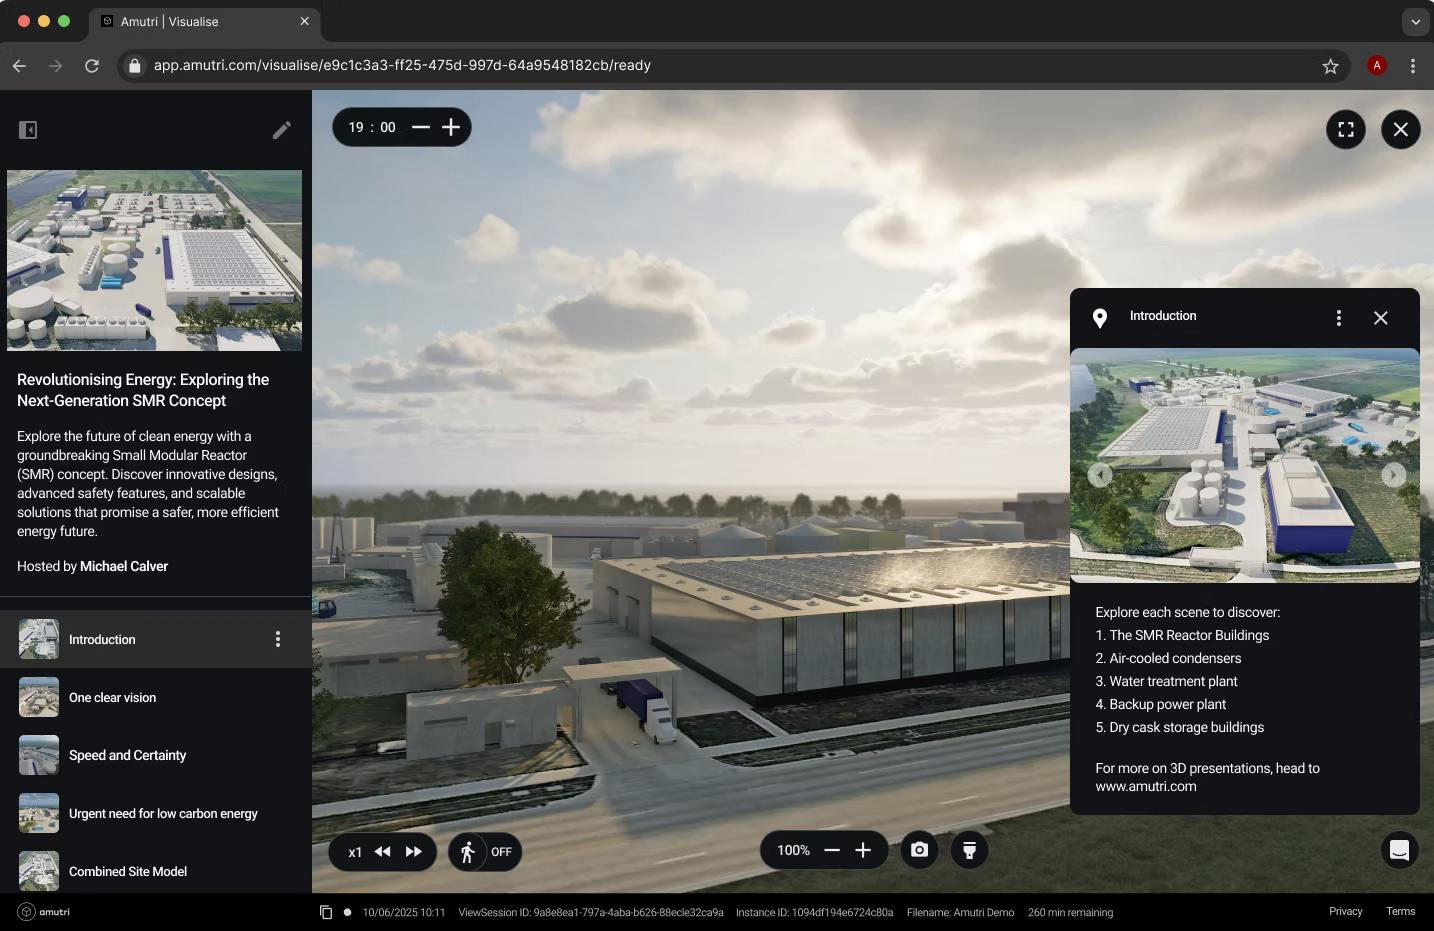Click the x1 speed indicator

[x=355, y=852]
